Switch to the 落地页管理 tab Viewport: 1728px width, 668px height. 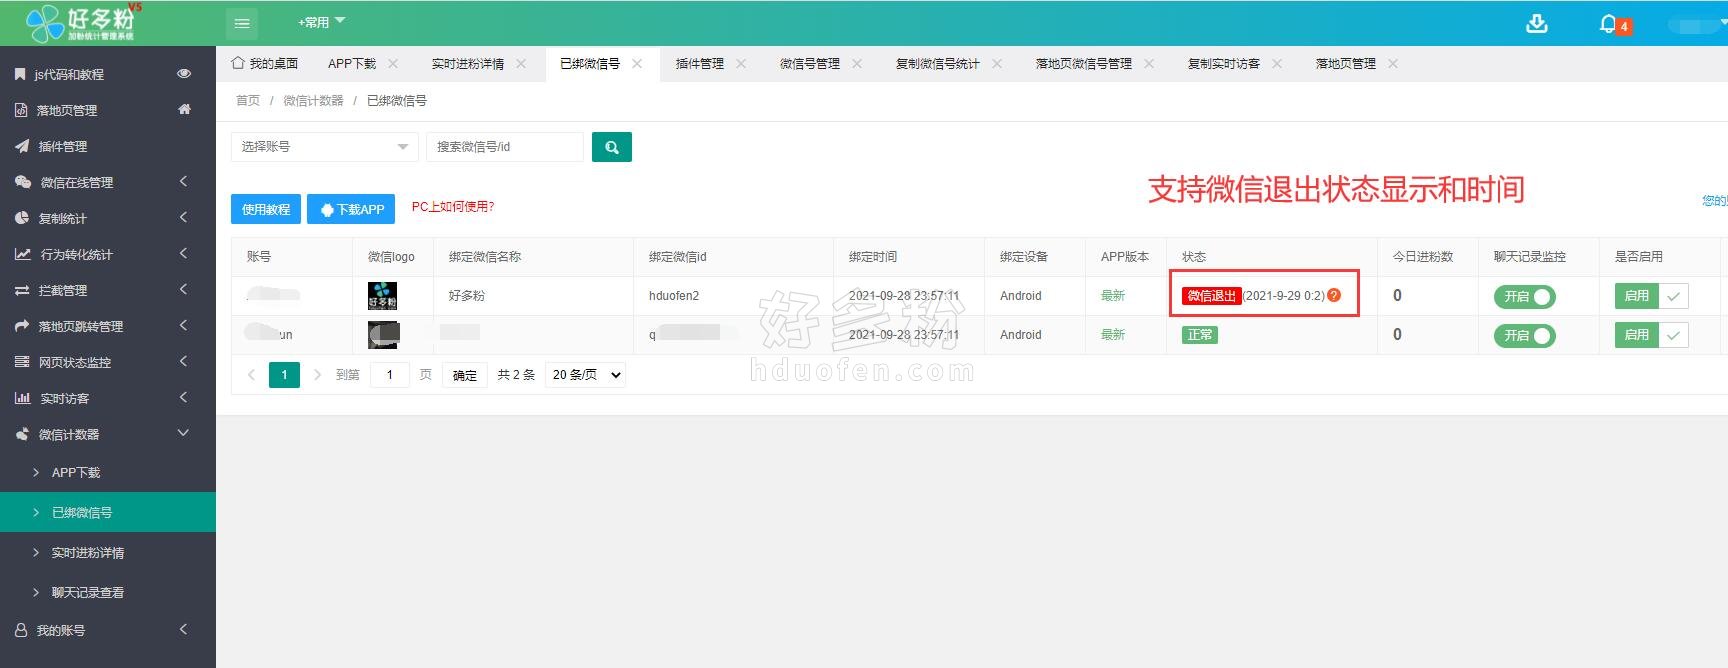click(x=1346, y=63)
